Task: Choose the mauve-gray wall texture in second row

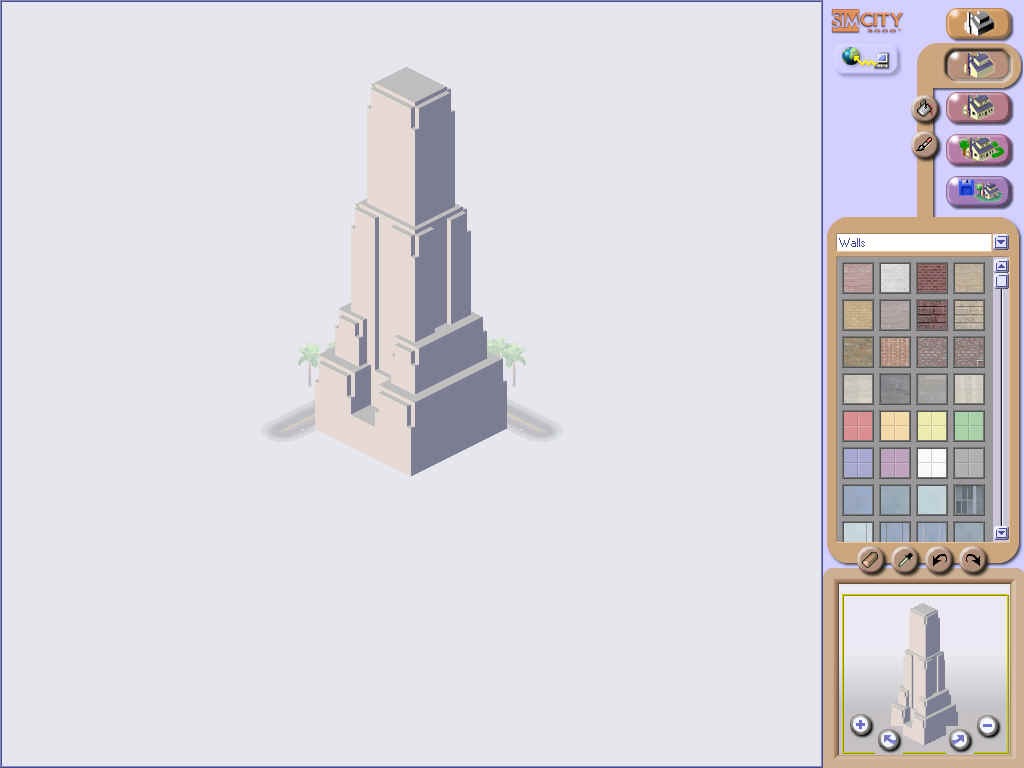Action: (x=895, y=315)
